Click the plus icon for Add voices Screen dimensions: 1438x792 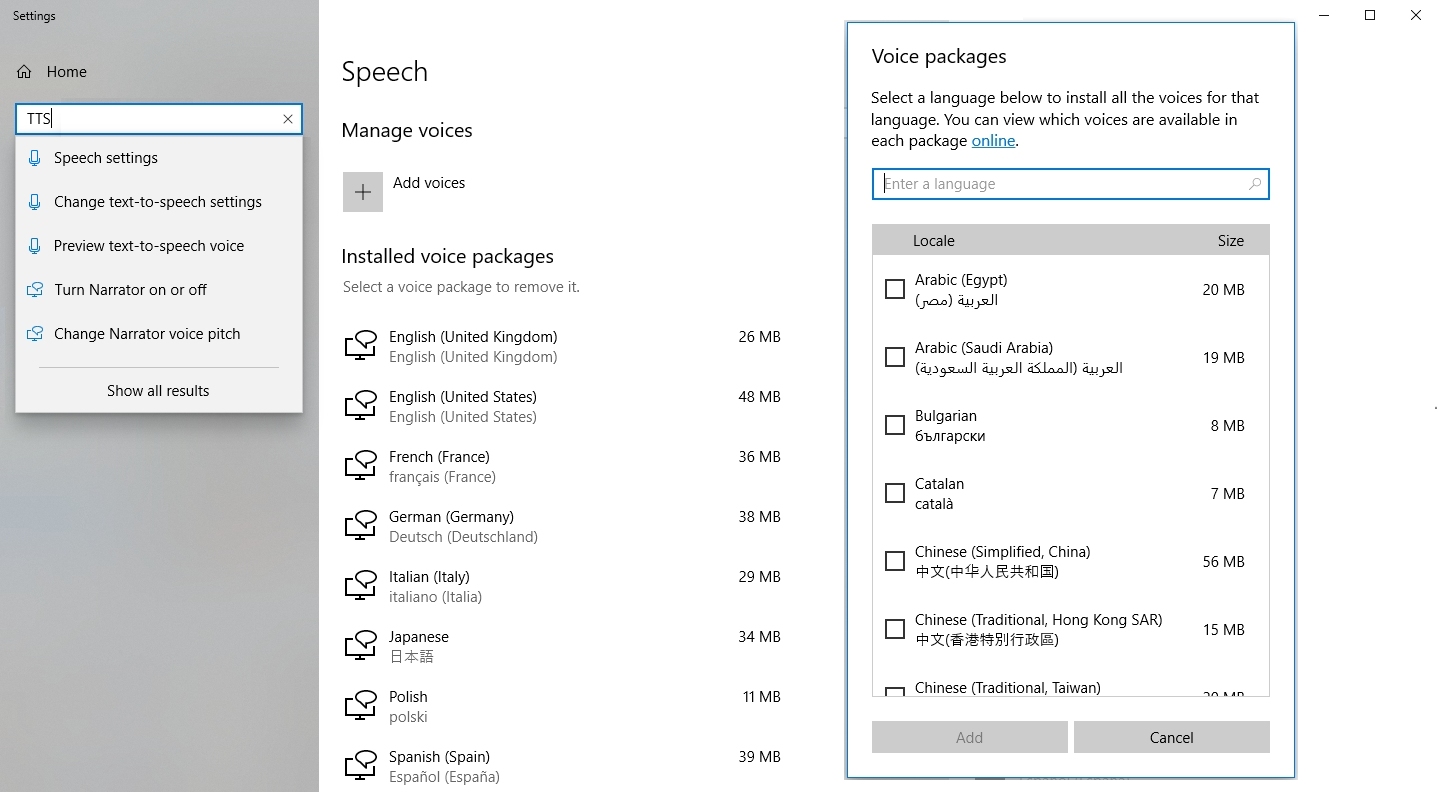pos(362,192)
